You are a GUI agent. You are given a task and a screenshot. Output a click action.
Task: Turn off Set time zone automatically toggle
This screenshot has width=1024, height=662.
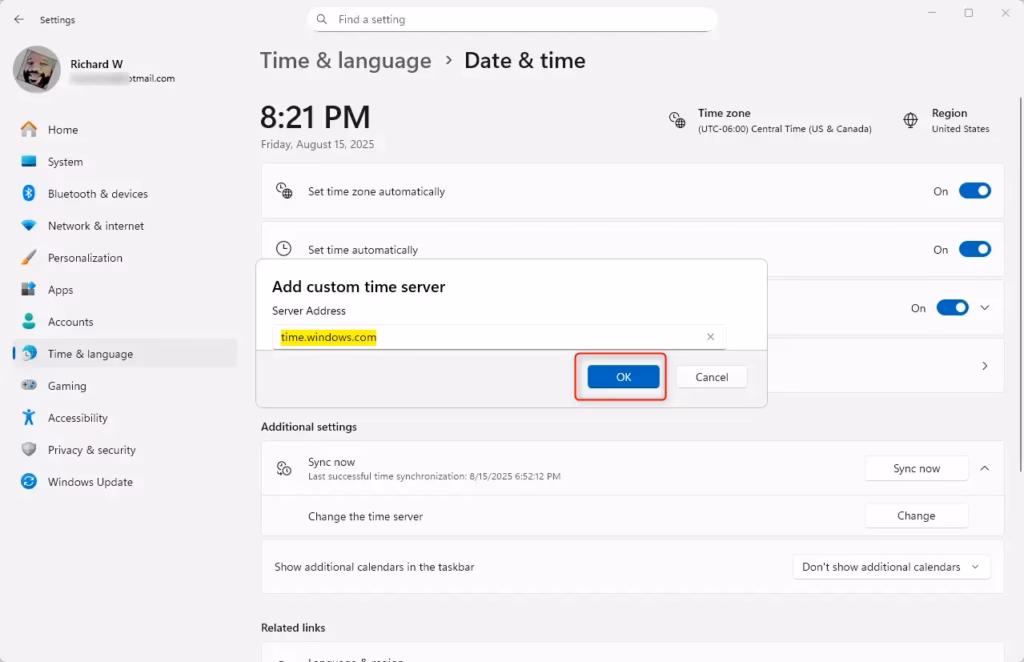point(975,191)
